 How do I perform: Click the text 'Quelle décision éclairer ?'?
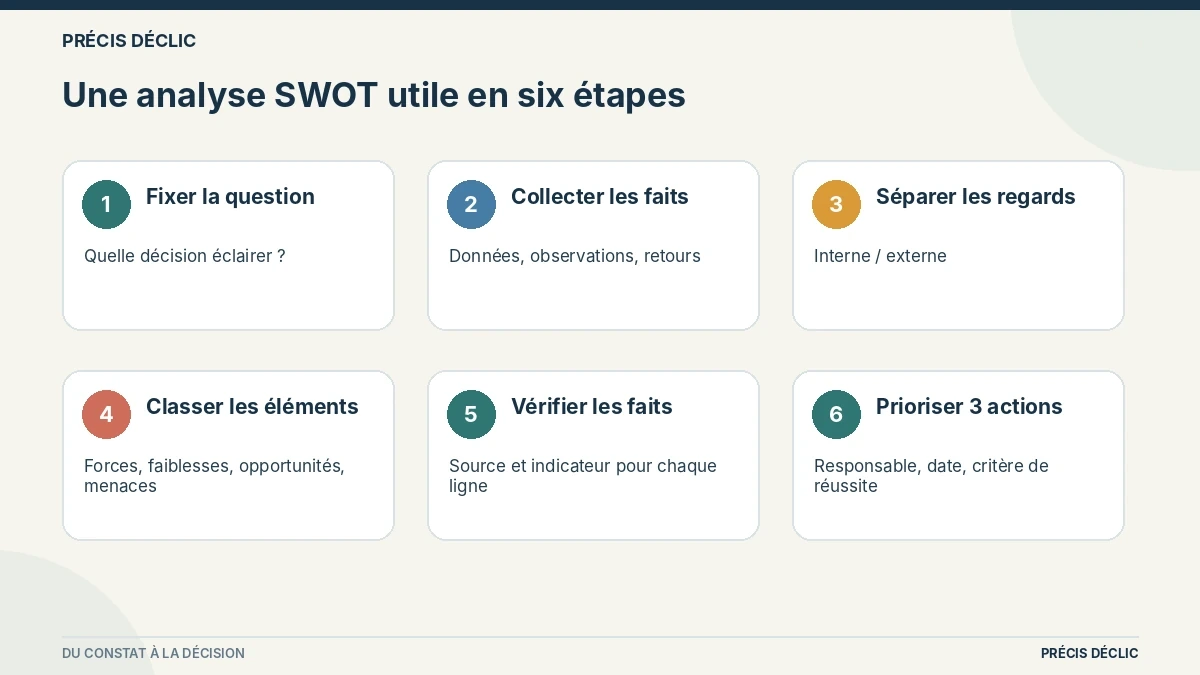tap(185, 256)
